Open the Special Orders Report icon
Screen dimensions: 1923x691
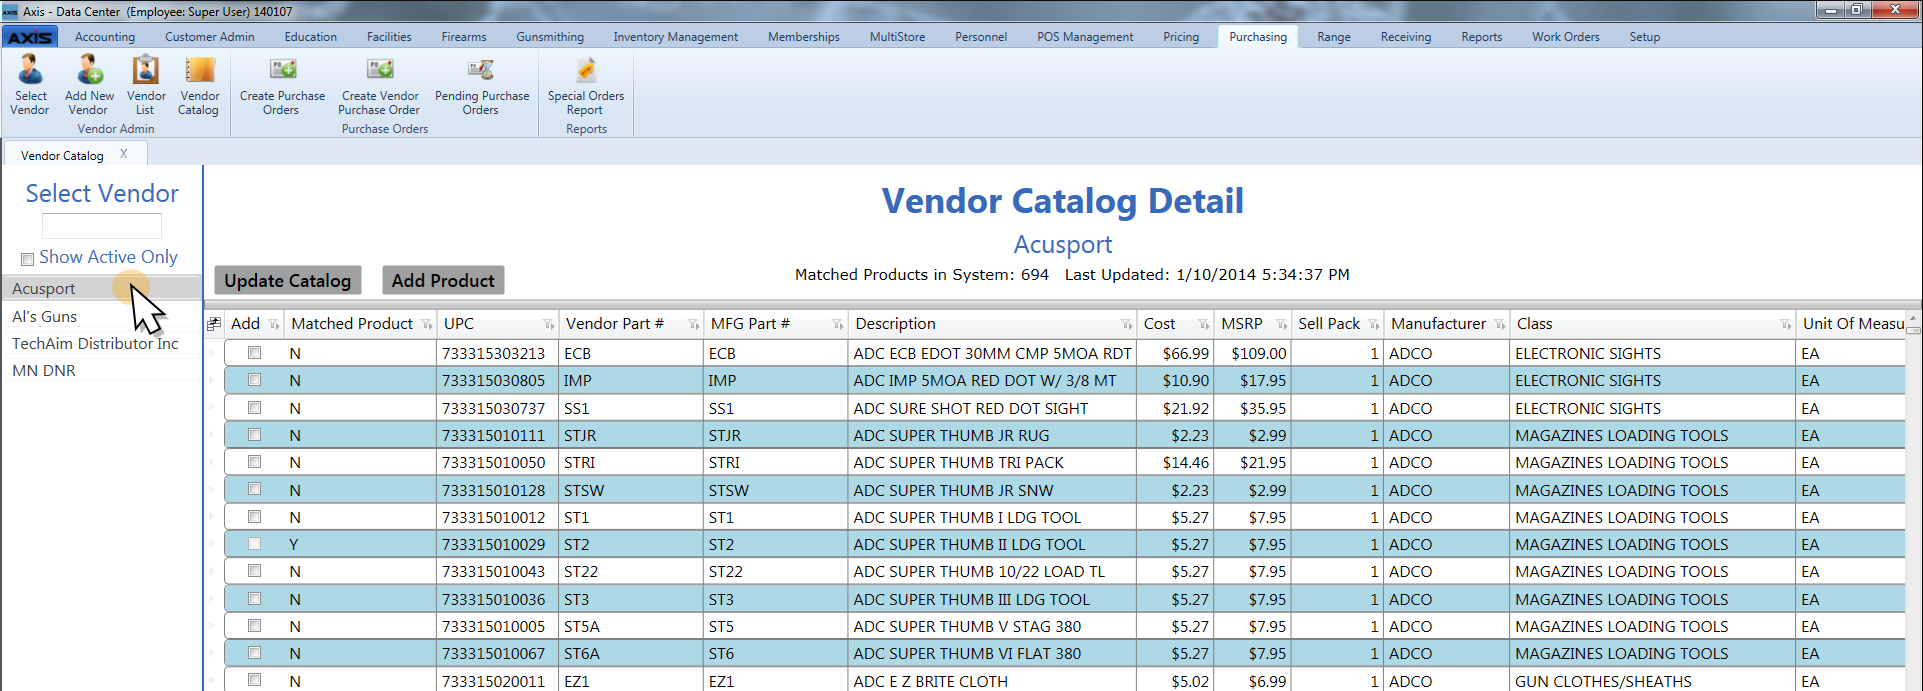click(x=586, y=84)
